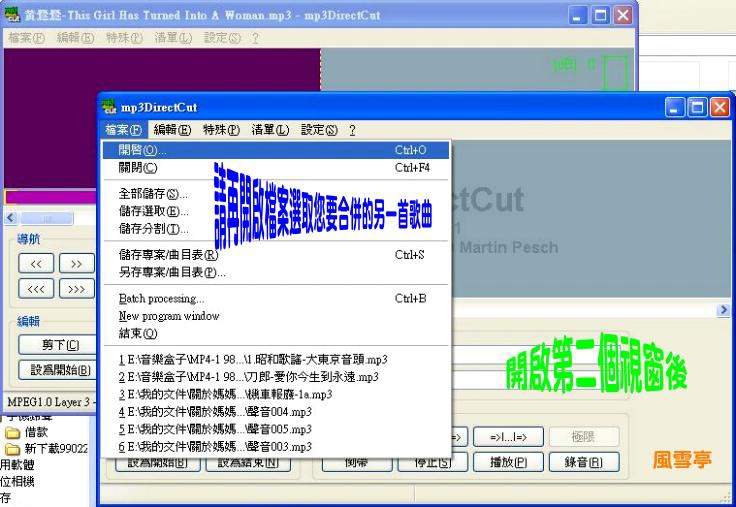Click the >> navigation button in background window
The height and width of the screenshot is (507, 736).
[77, 263]
